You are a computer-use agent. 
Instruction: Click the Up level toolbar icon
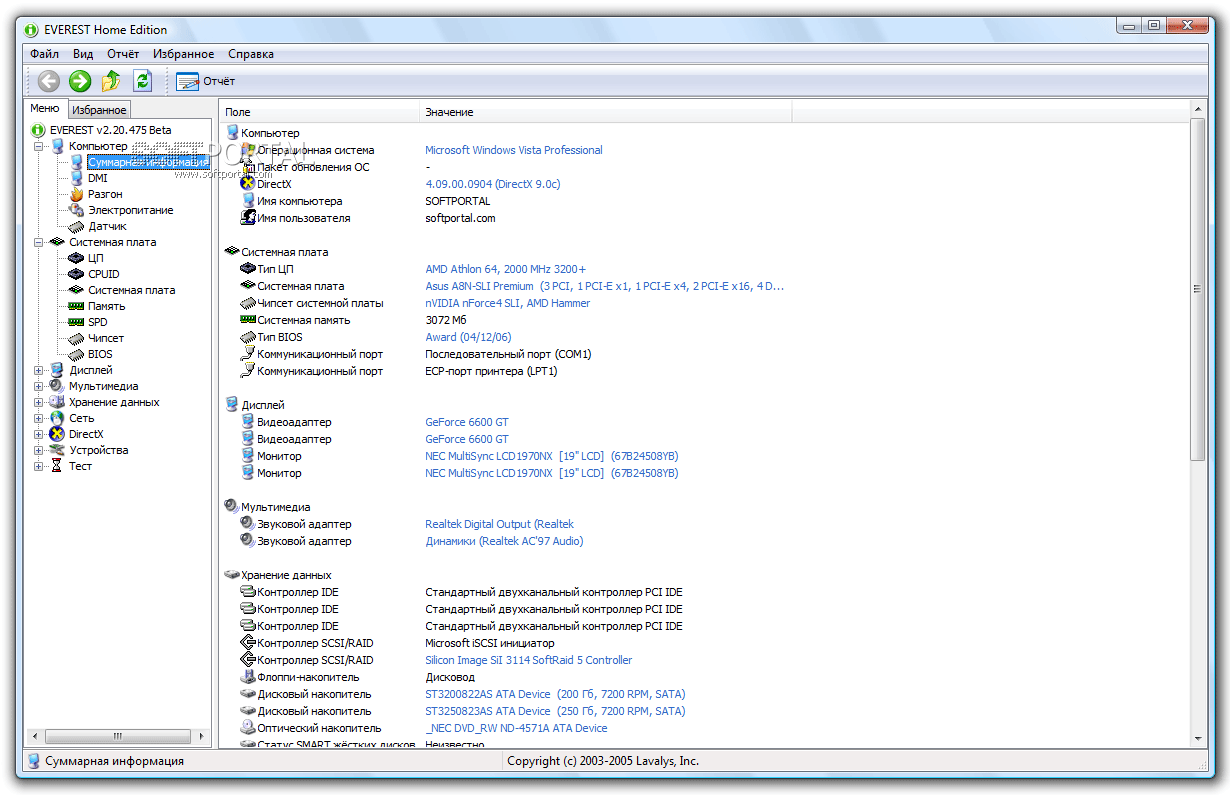point(111,81)
